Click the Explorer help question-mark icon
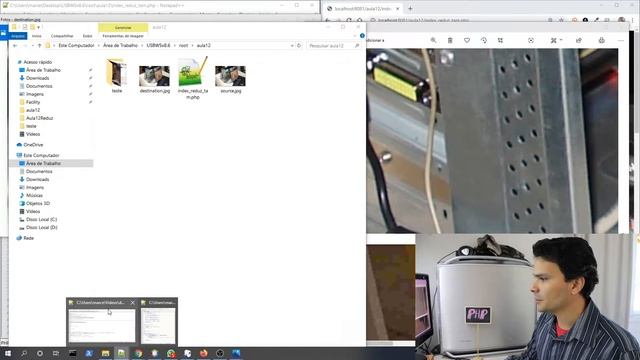Screen dimensions: 640x360 (362, 36)
